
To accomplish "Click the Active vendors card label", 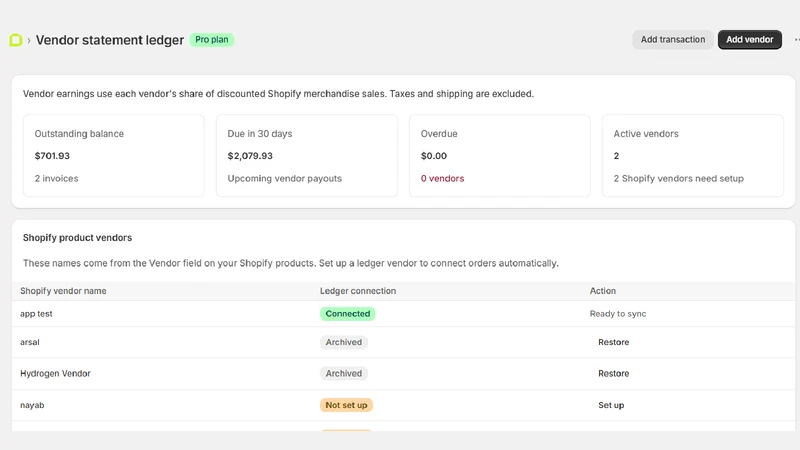I will click(x=646, y=134).
